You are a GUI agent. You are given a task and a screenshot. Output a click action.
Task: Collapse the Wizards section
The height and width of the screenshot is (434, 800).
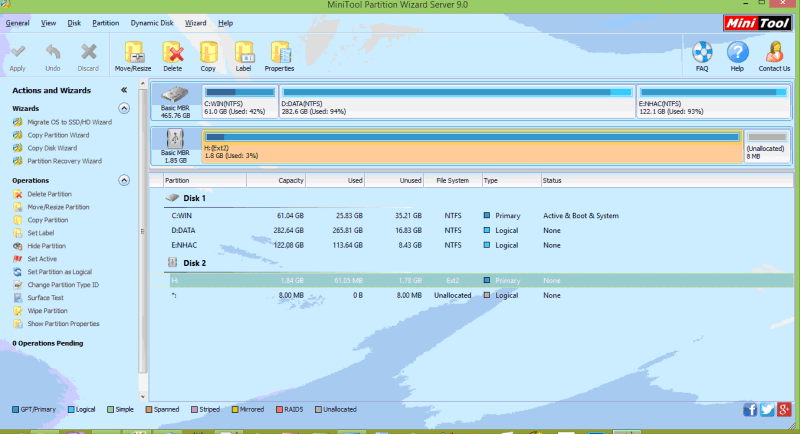(124, 108)
